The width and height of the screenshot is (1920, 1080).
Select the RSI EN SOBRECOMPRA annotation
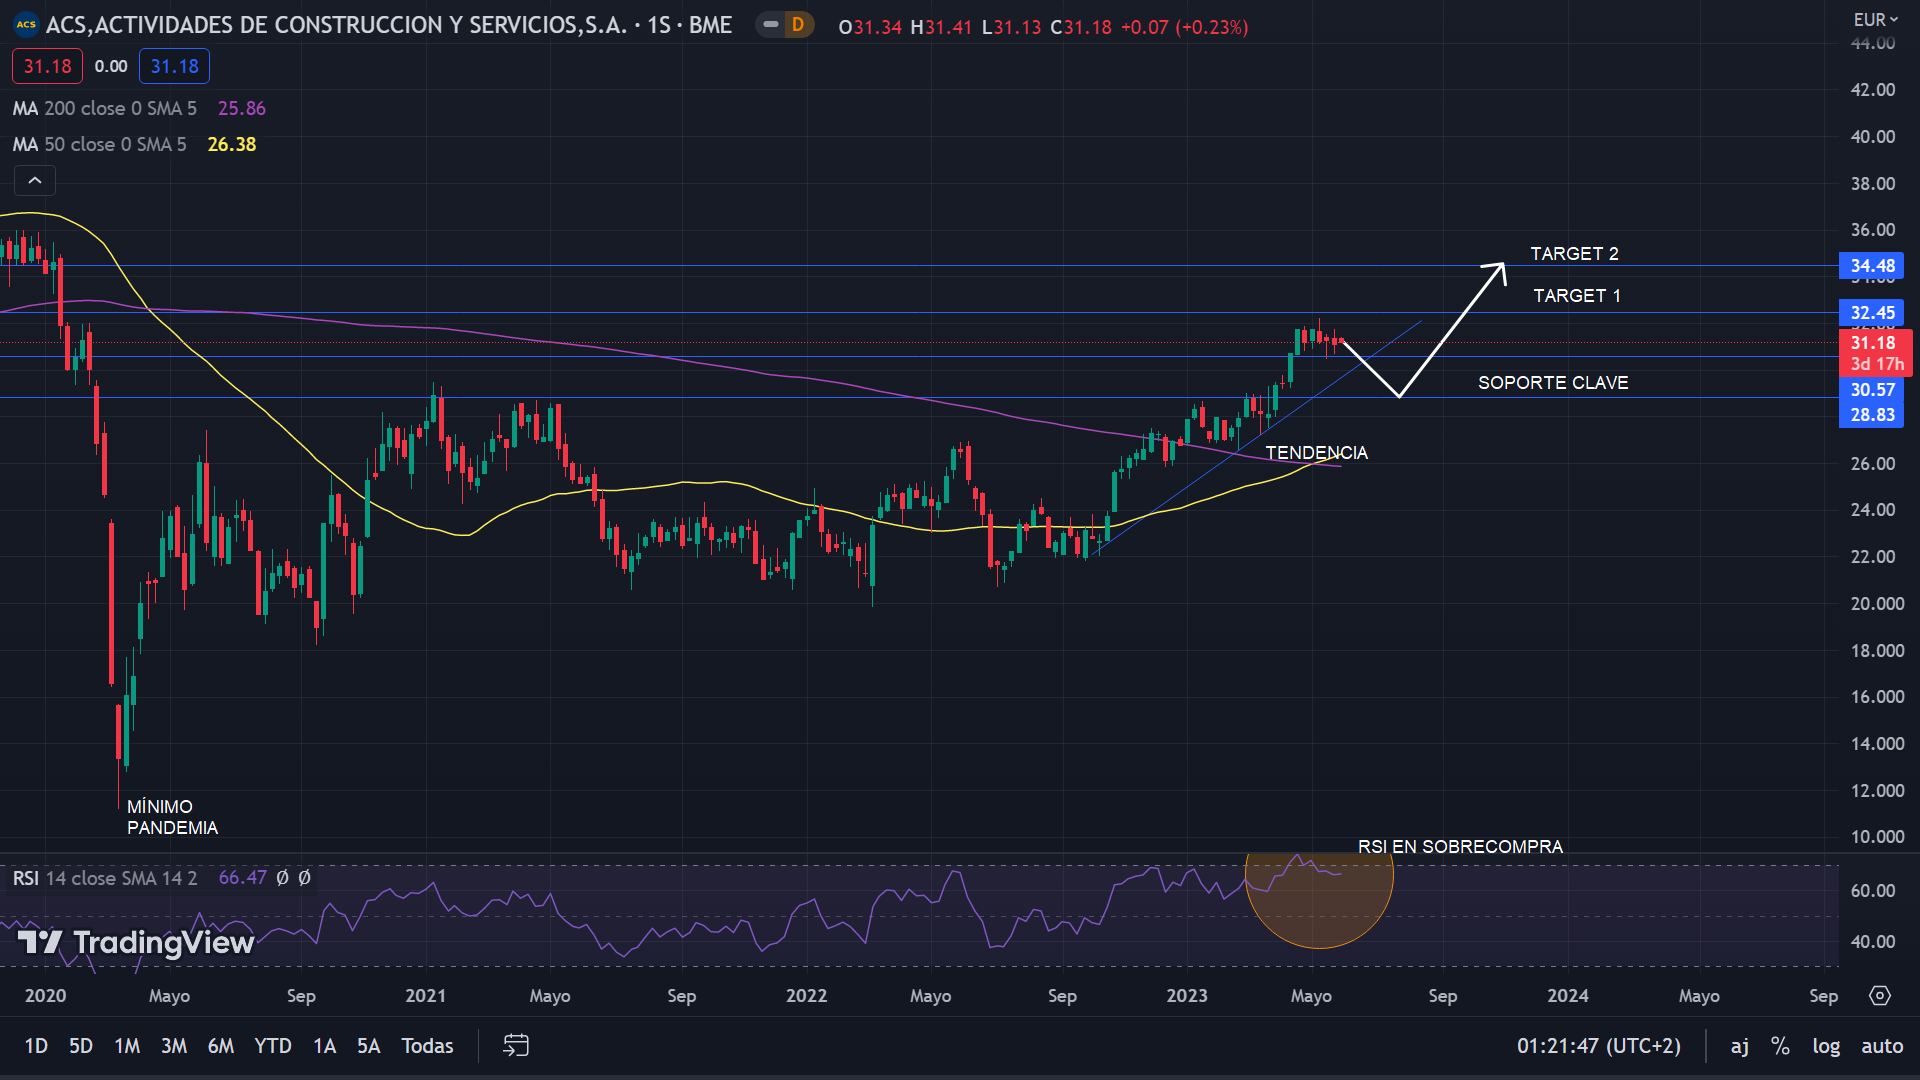1460,847
